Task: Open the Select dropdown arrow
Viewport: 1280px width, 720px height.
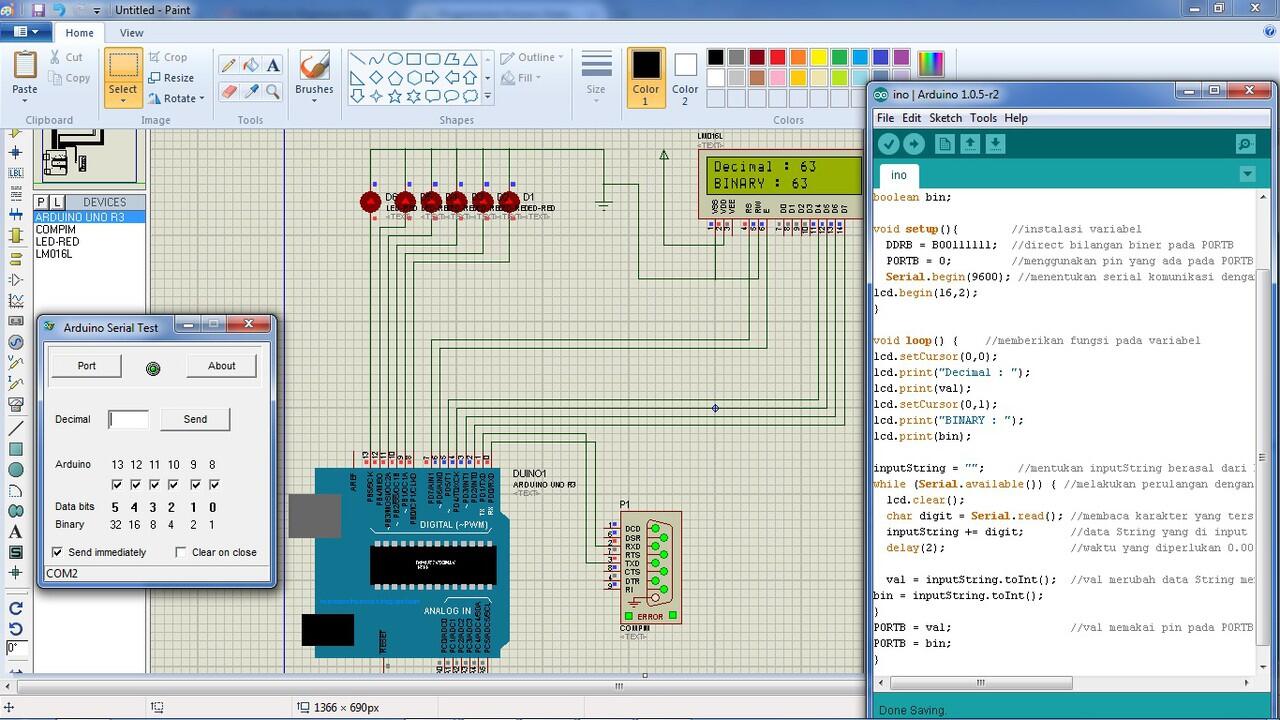Action: click(x=123, y=100)
